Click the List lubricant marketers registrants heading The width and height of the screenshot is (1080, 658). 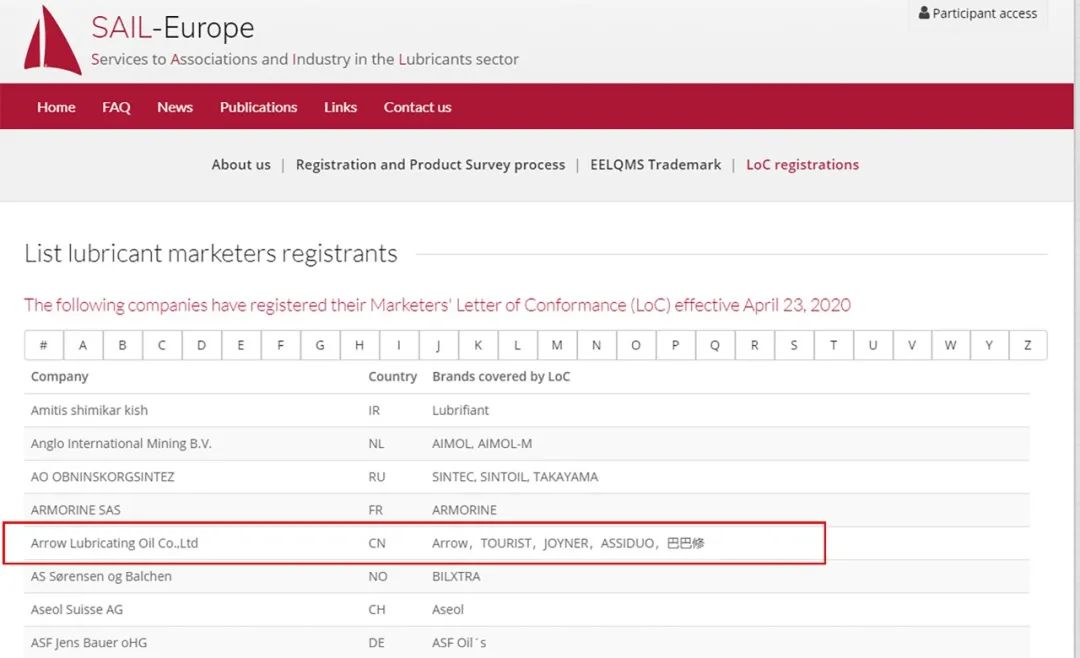point(211,254)
